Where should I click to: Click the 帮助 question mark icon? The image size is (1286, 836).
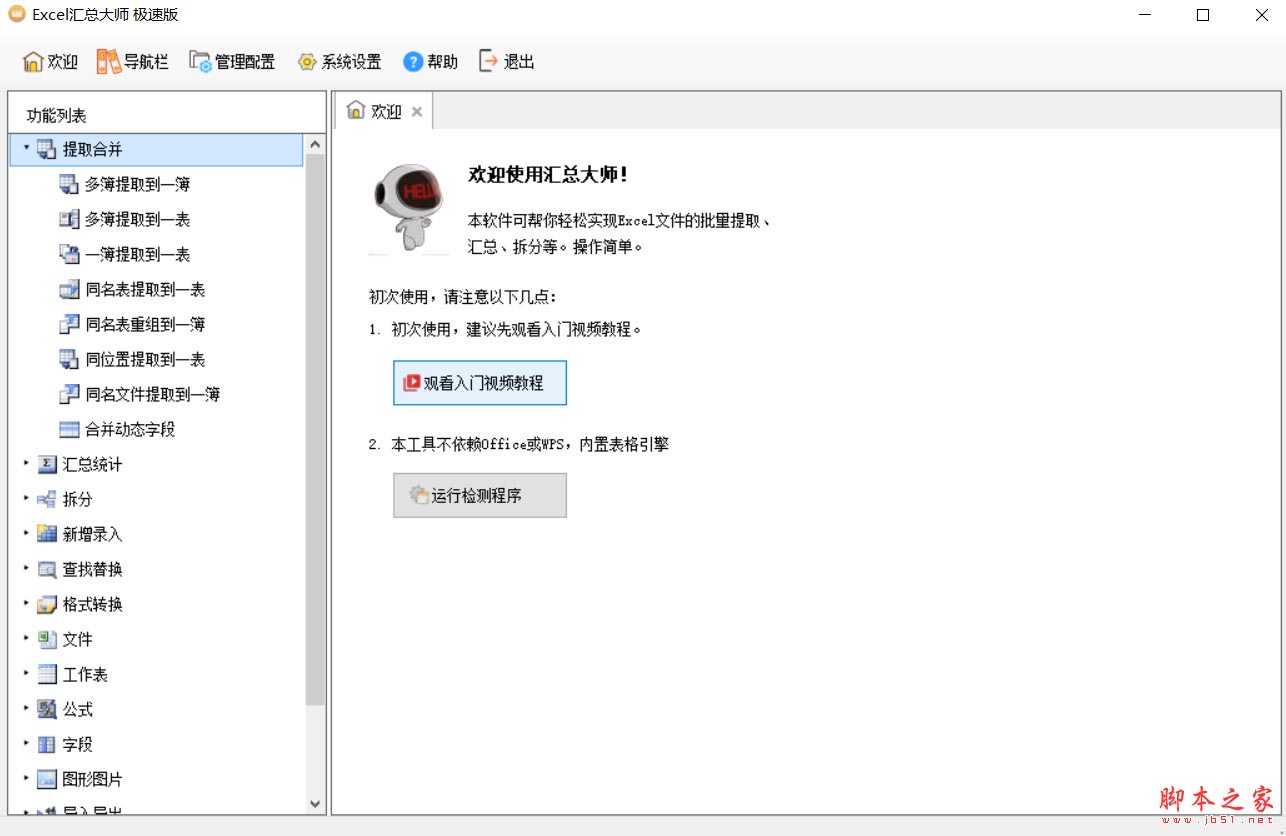pyautogui.click(x=413, y=62)
